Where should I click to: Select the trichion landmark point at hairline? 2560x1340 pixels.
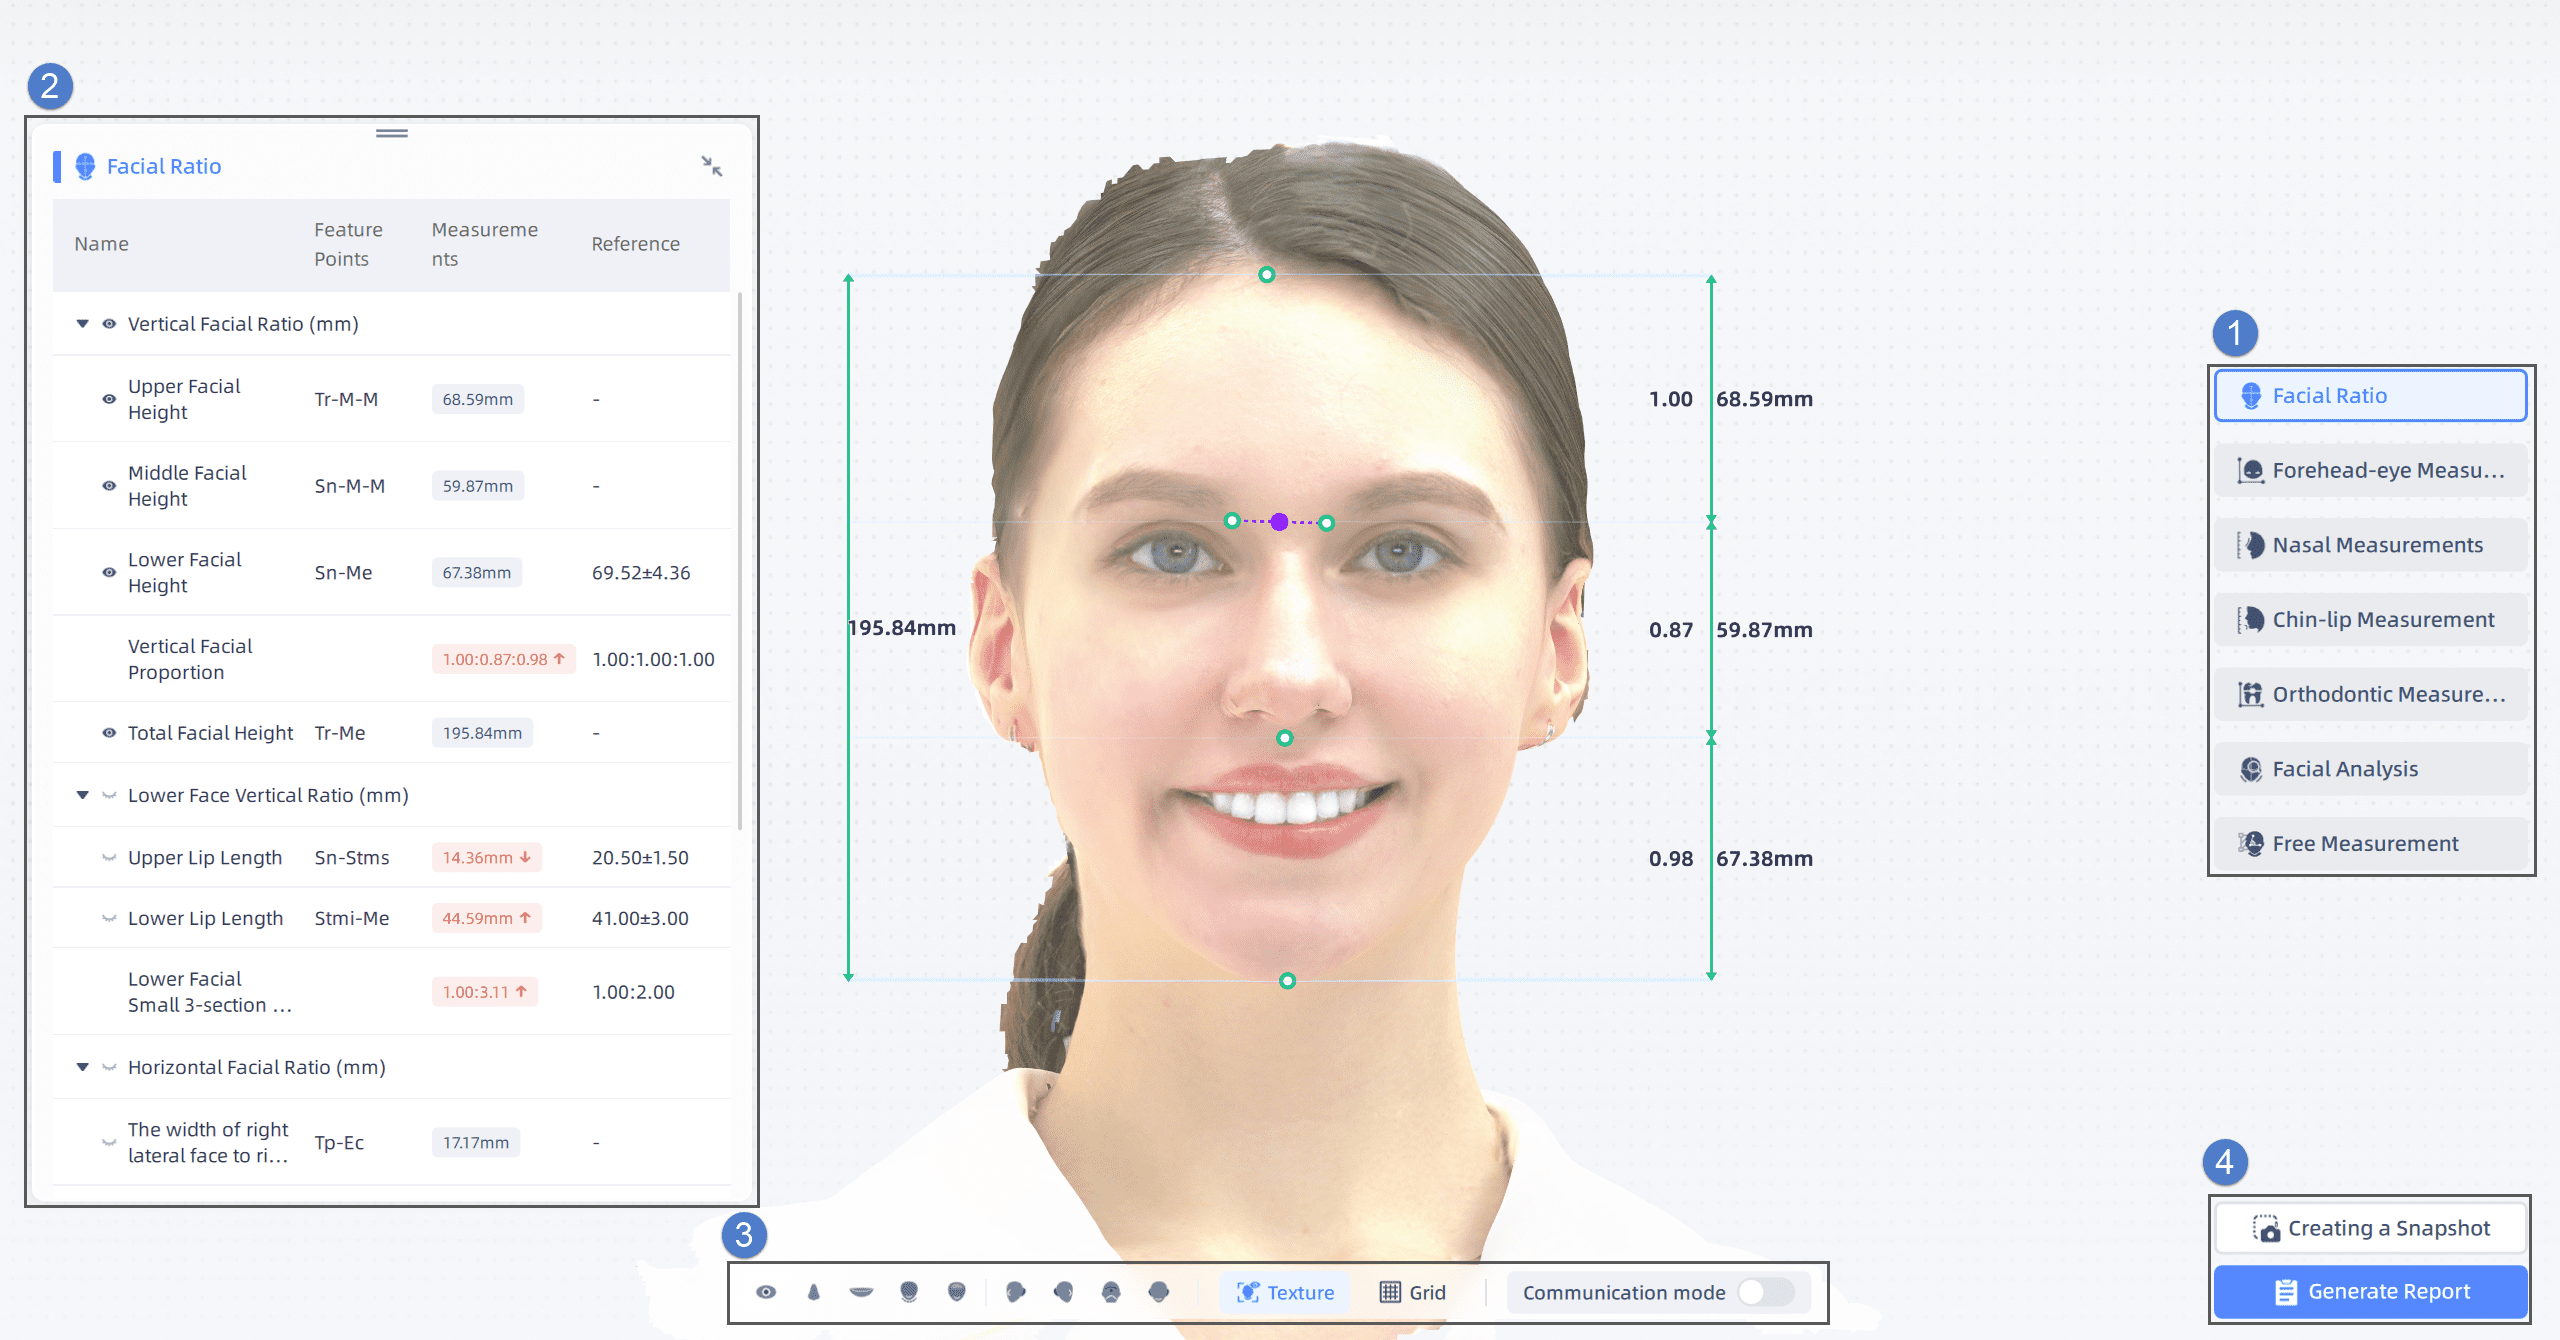tap(1267, 274)
